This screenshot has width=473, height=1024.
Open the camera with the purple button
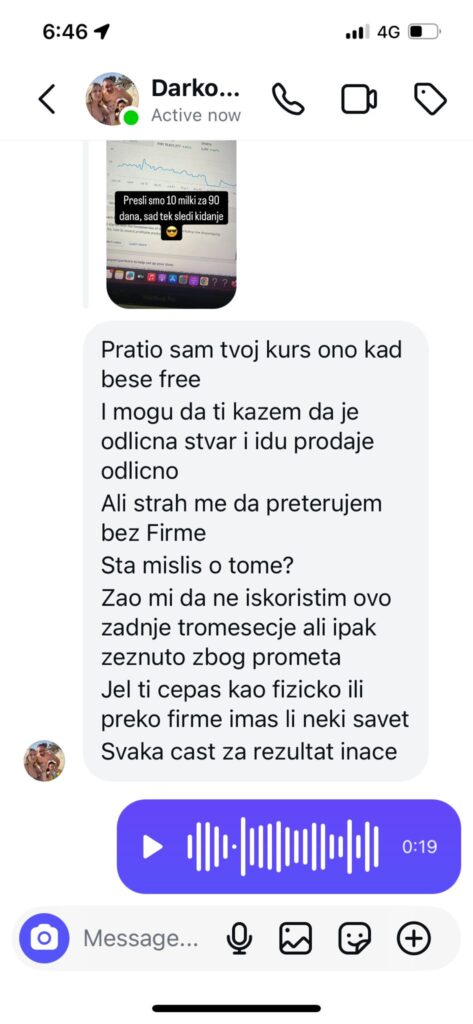[44, 938]
